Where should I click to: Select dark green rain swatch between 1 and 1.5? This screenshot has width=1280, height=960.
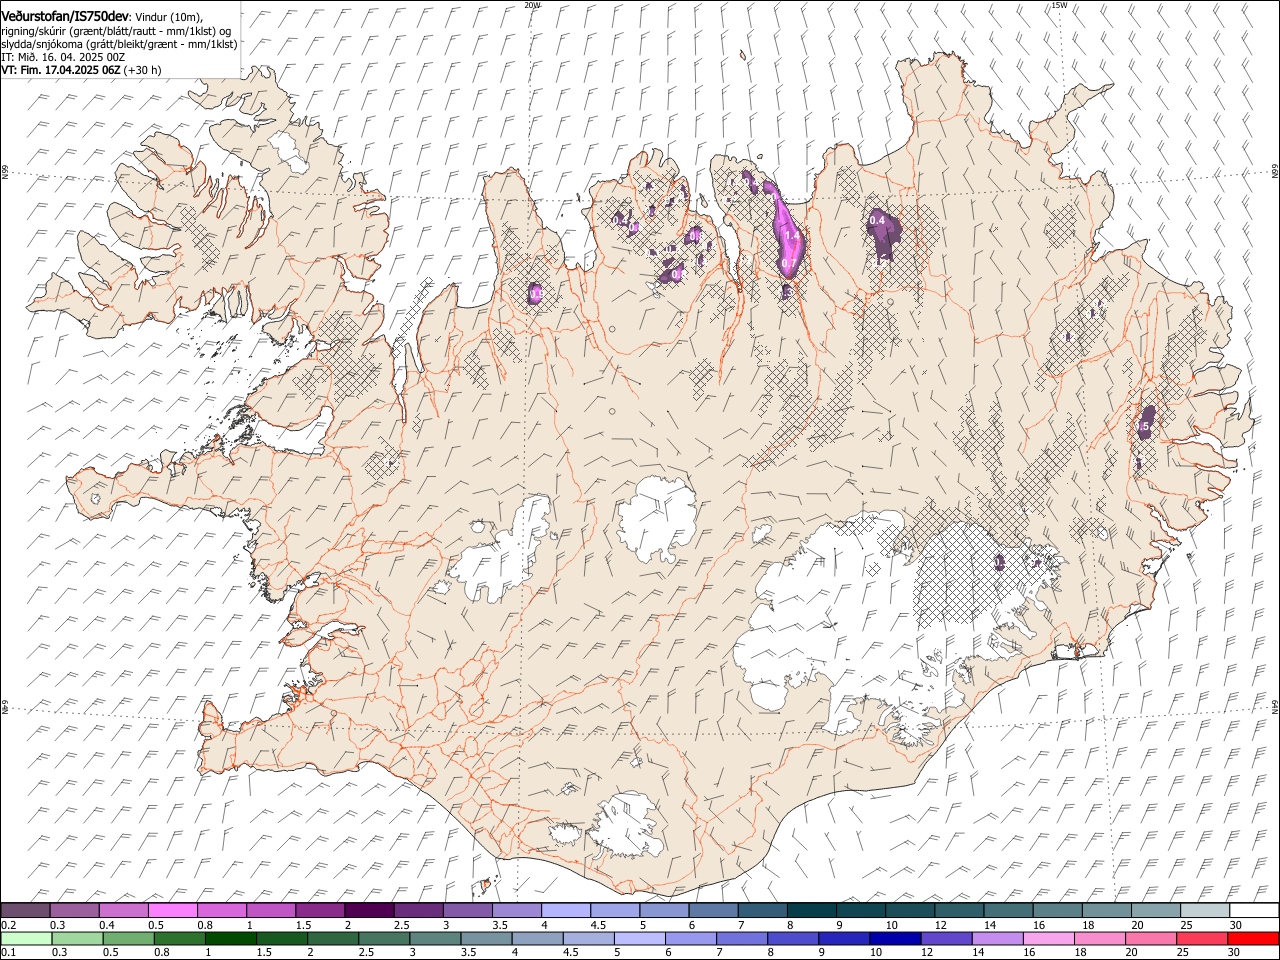pos(230,938)
